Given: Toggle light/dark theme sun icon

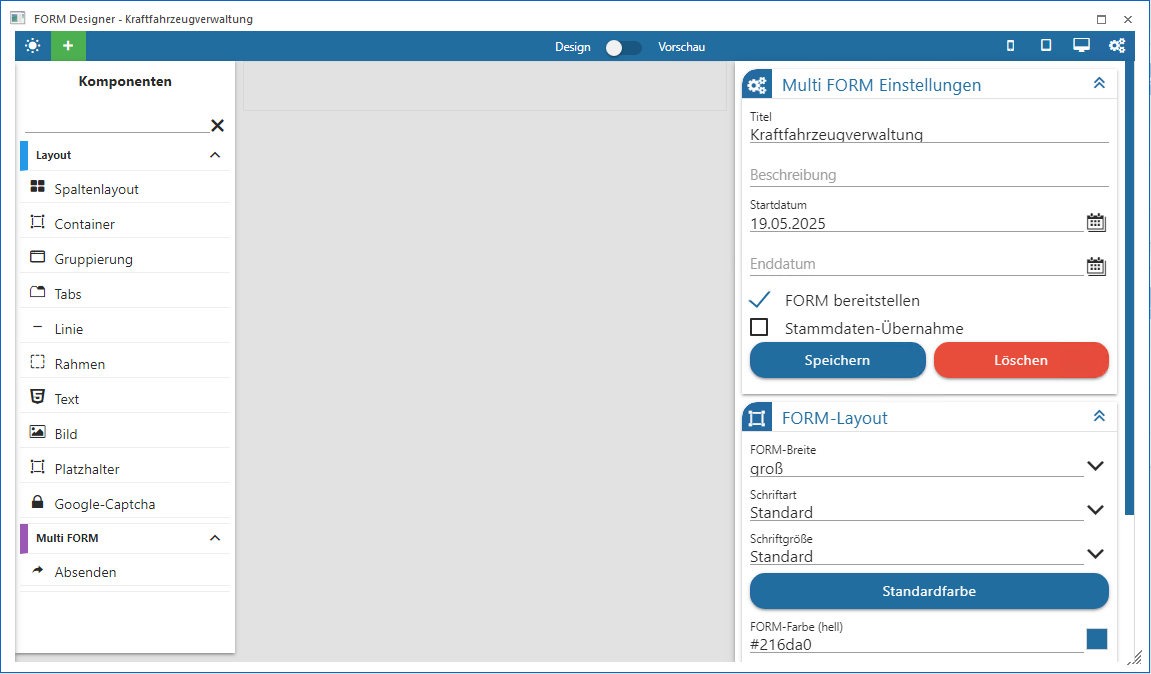Looking at the screenshot, I should click(x=33, y=46).
